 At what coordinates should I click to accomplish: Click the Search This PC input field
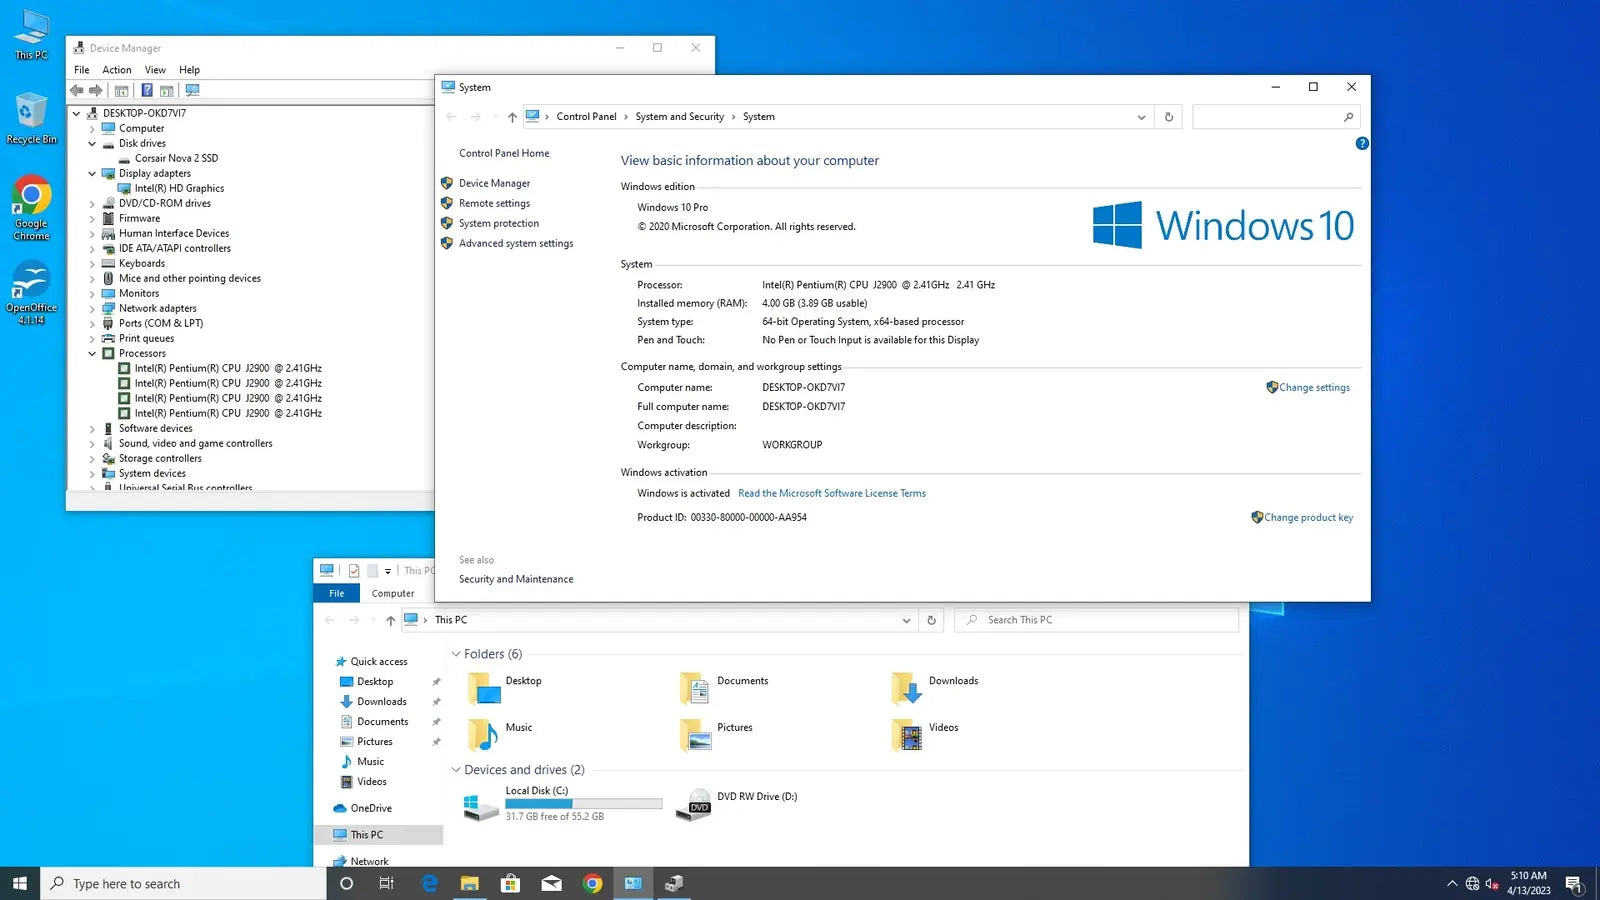[1095, 619]
